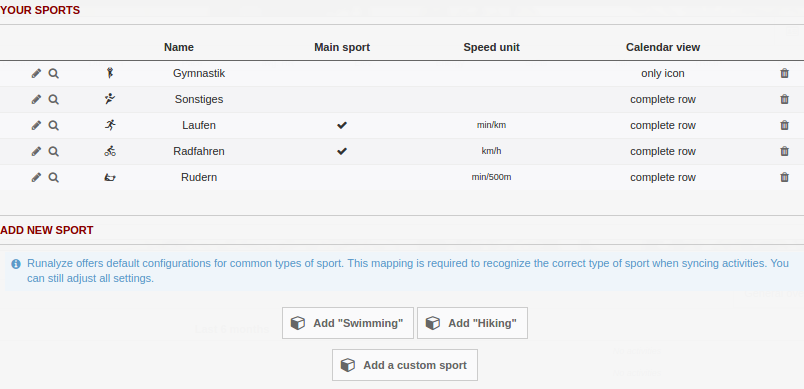Delete the Radfahren sport via trash icon
804x389 pixels.
pyautogui.click(x=784, y=151)
